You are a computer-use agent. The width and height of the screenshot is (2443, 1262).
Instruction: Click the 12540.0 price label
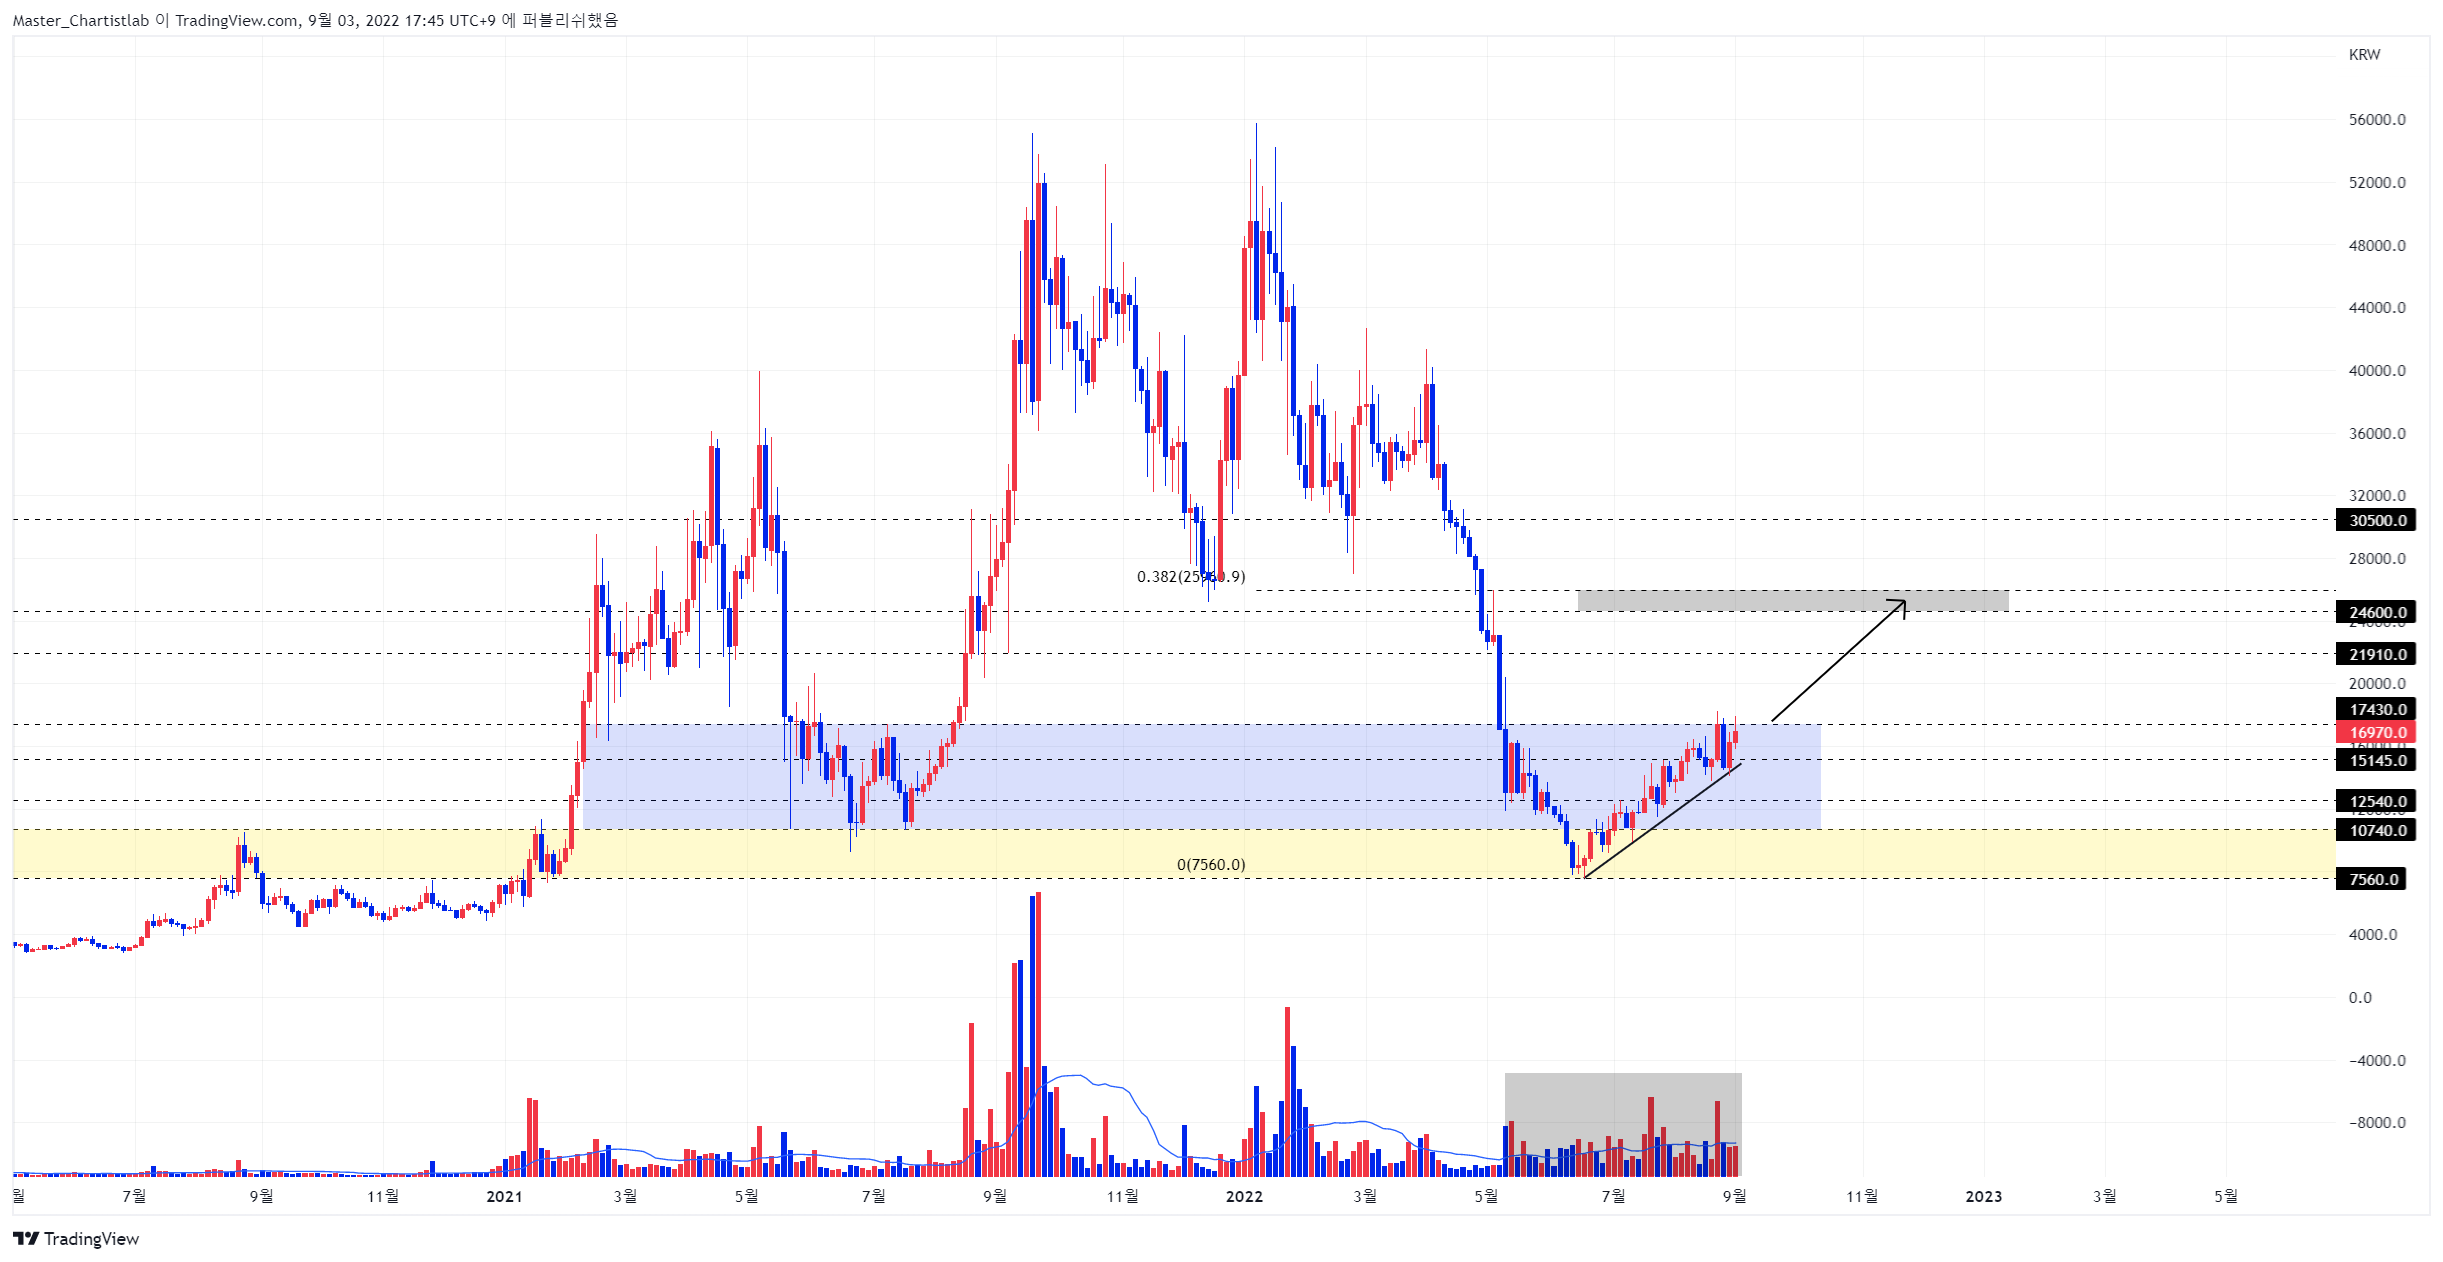[x=2375, y=801]
